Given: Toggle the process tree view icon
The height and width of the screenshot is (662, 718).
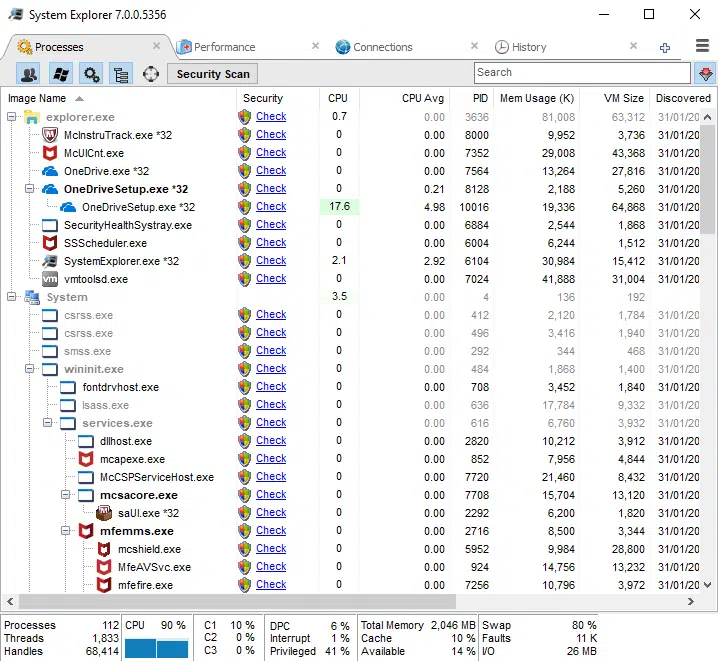Looking at the screenshot, I should [121, 74].
